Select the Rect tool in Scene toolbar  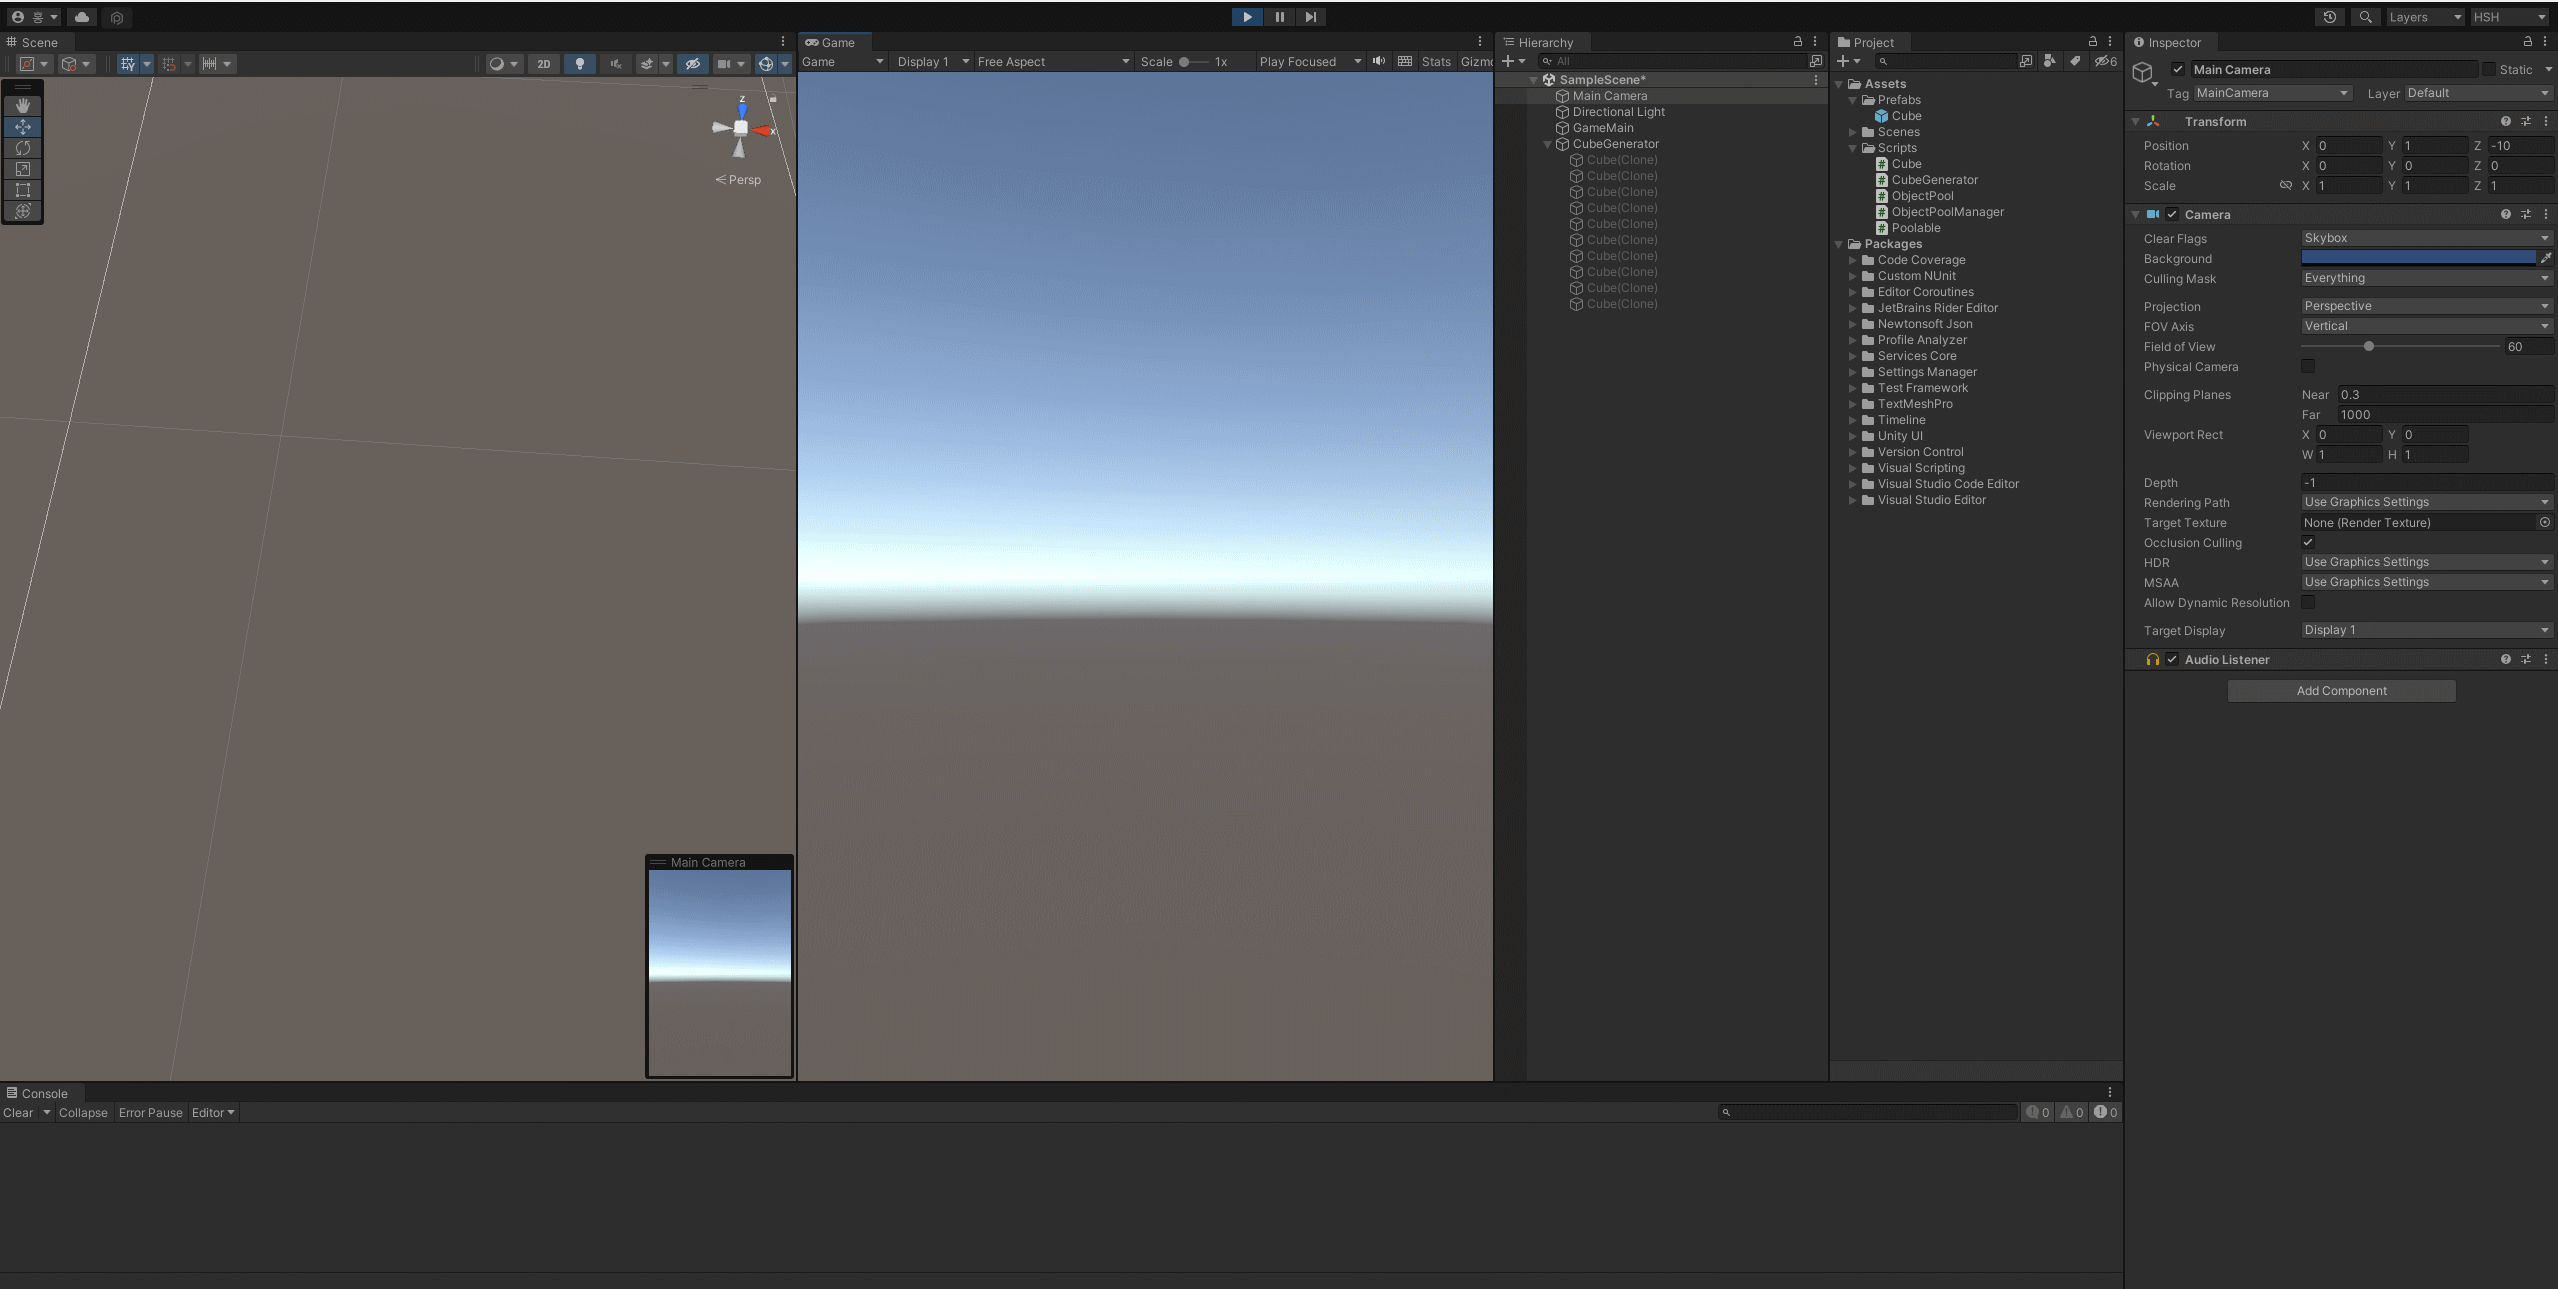(x=23, y=190)
